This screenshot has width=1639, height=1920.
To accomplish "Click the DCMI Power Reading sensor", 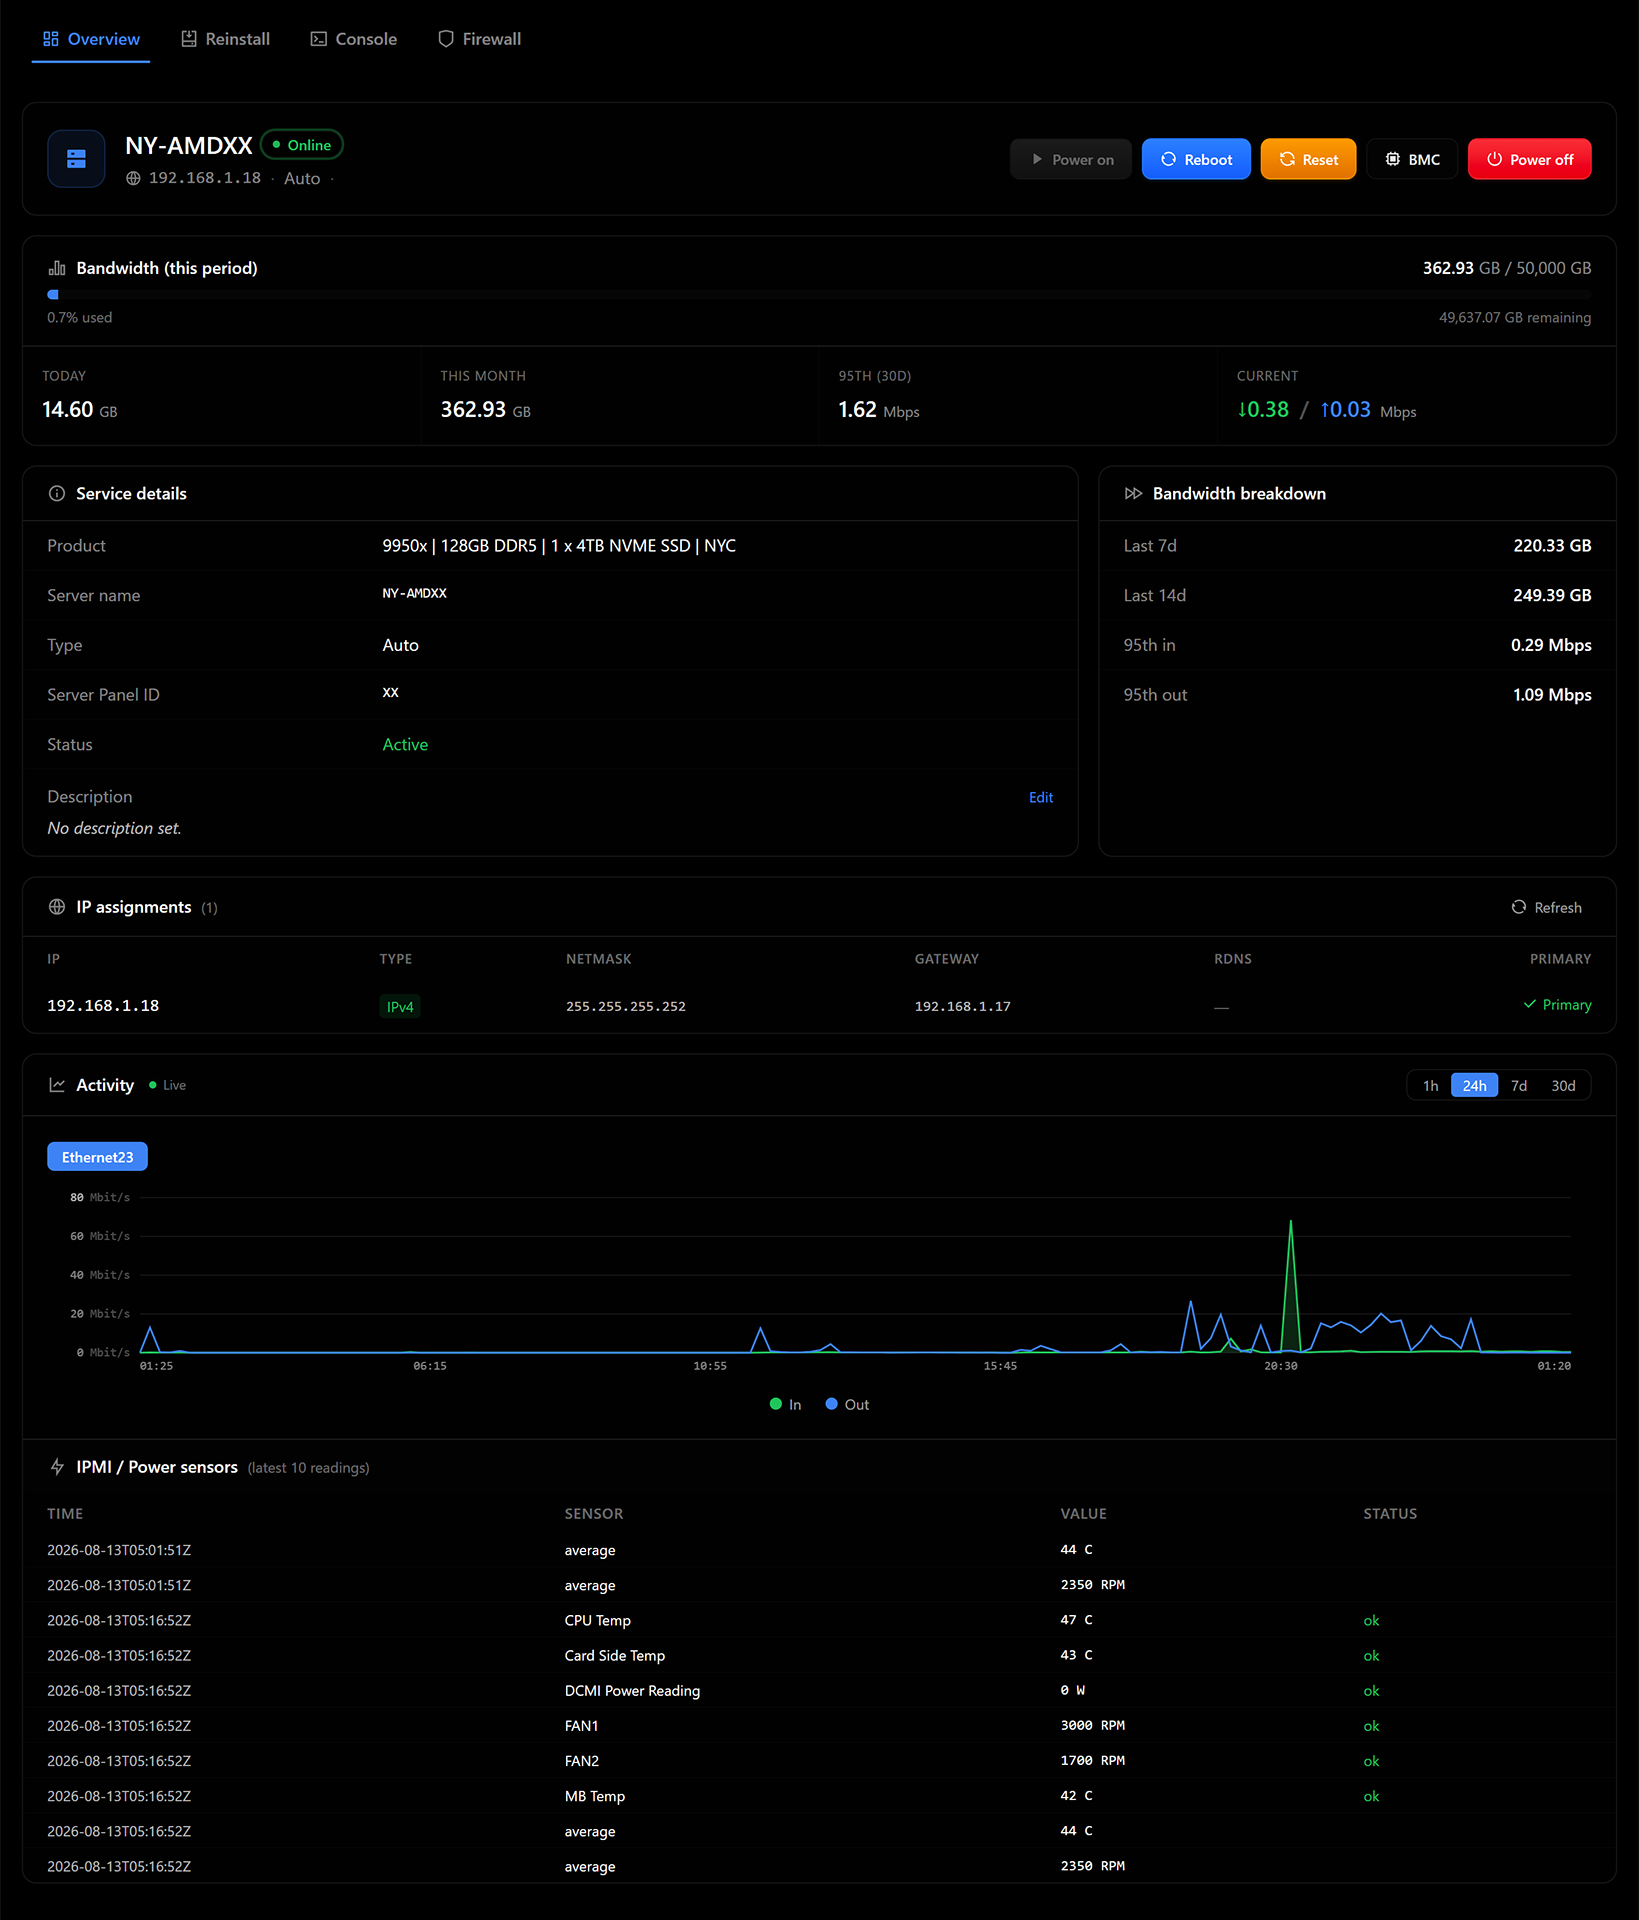I will pyautogui.click(x=632, y=1691).
